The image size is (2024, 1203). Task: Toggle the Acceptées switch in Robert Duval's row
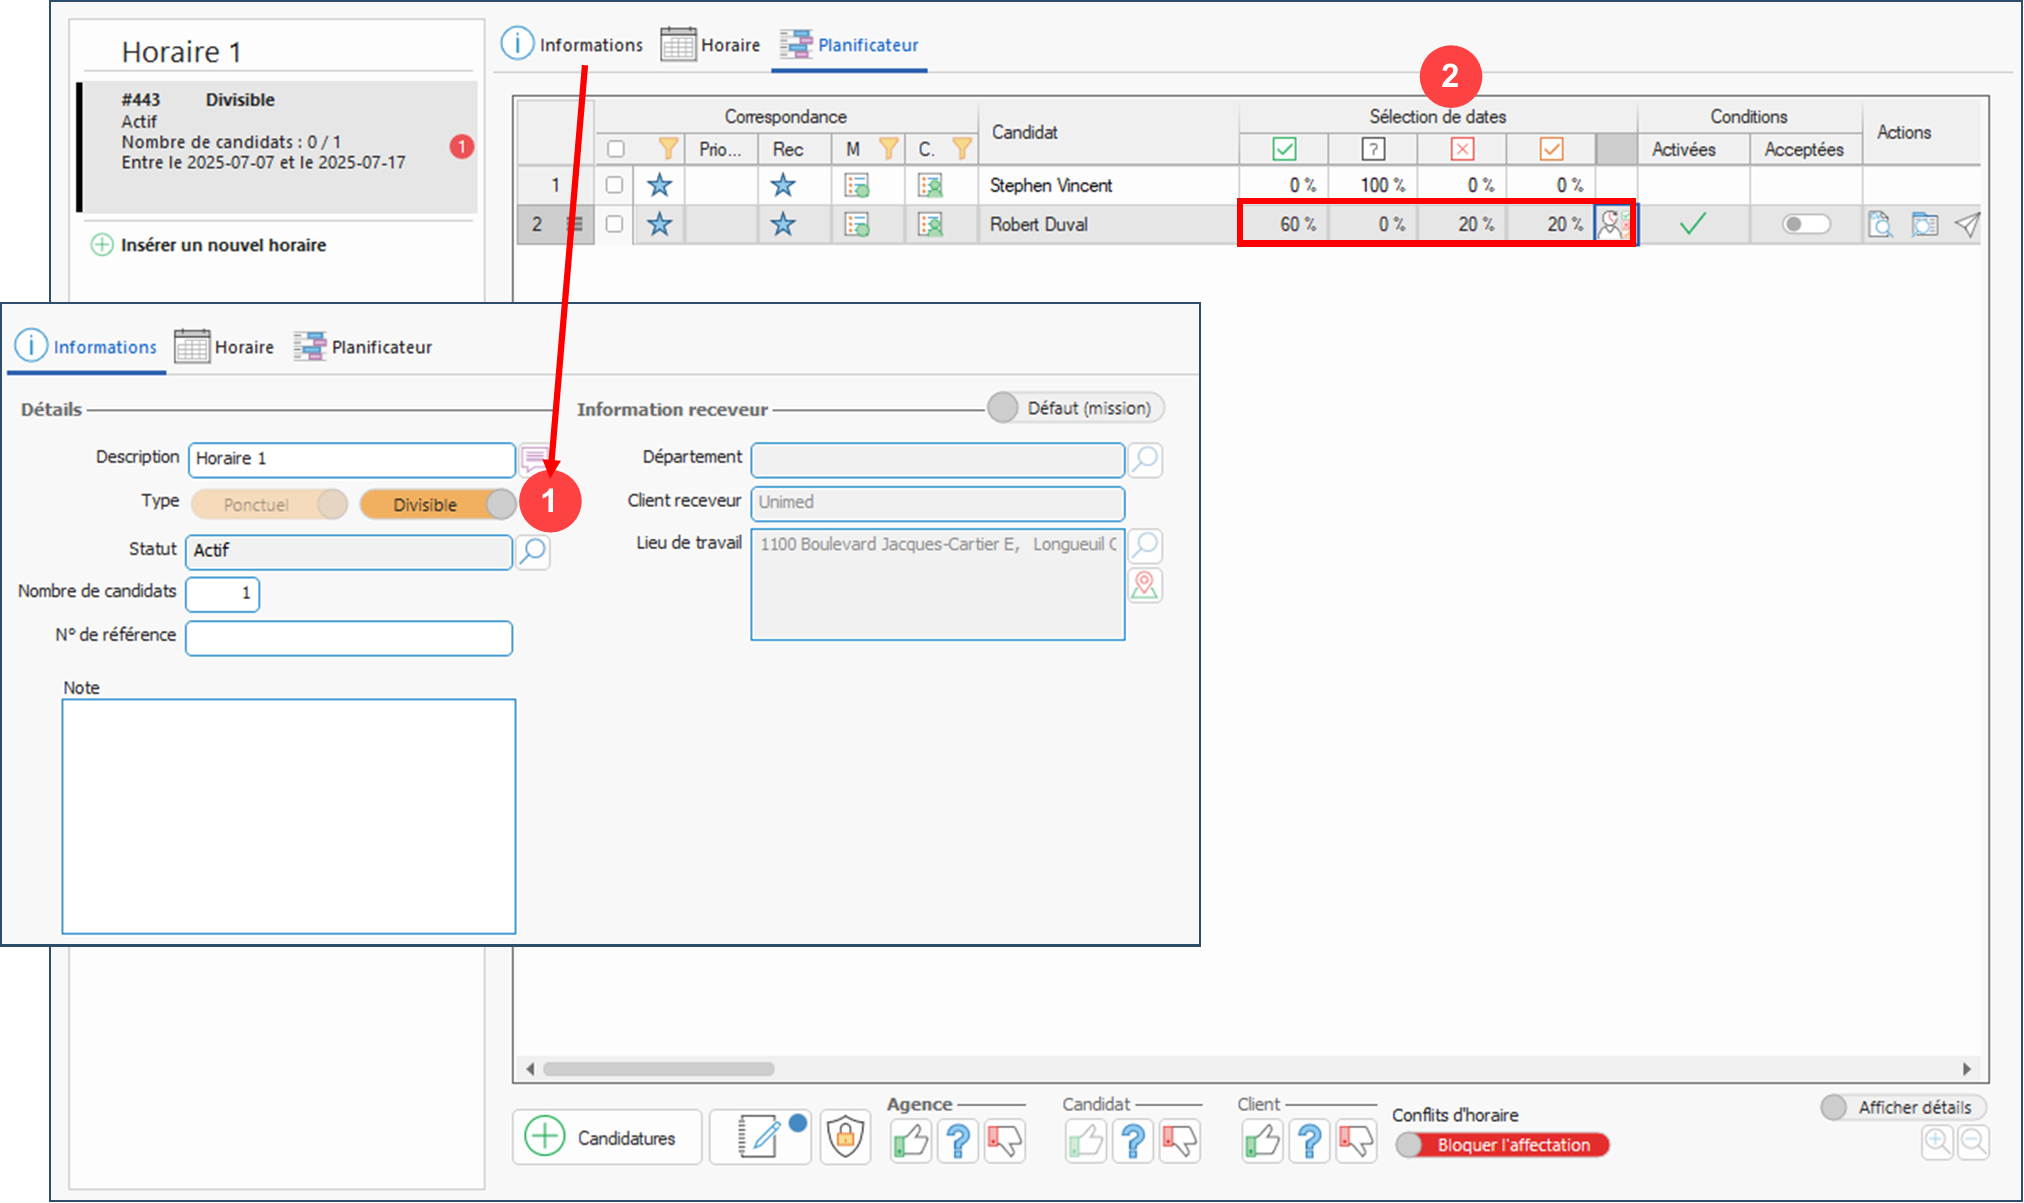1805,224
